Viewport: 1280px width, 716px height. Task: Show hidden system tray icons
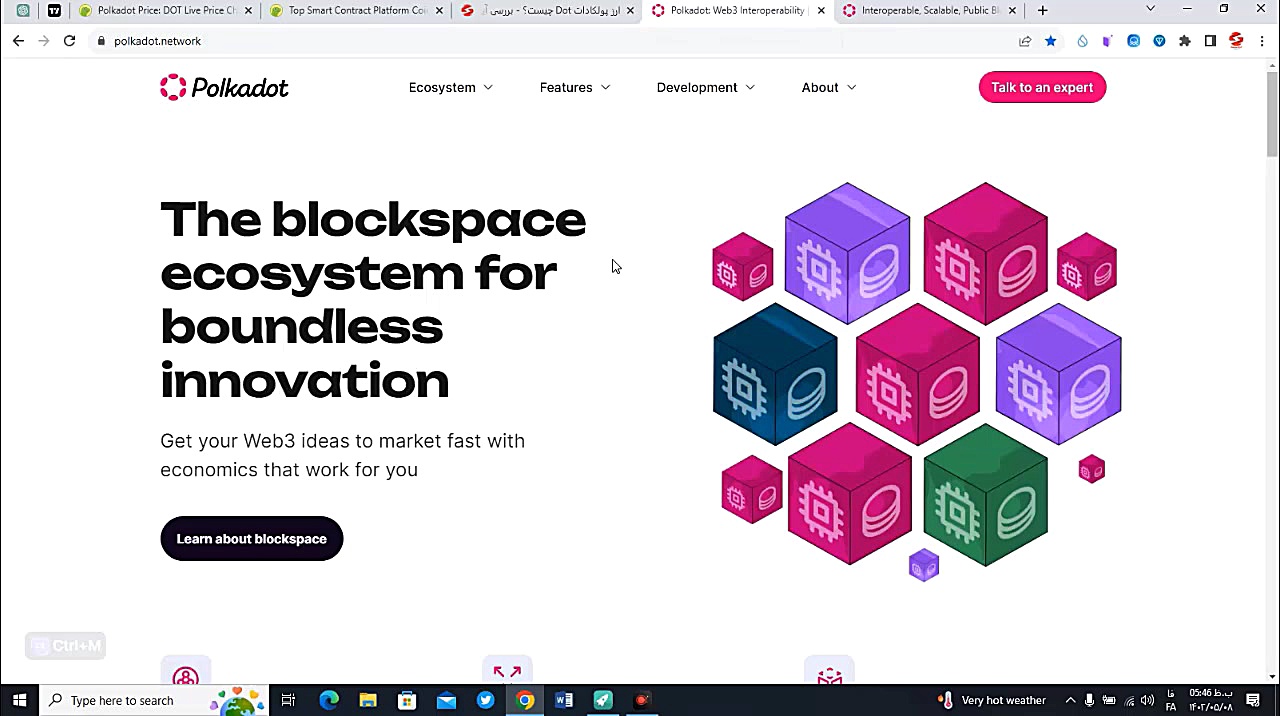pos(1070,700)
